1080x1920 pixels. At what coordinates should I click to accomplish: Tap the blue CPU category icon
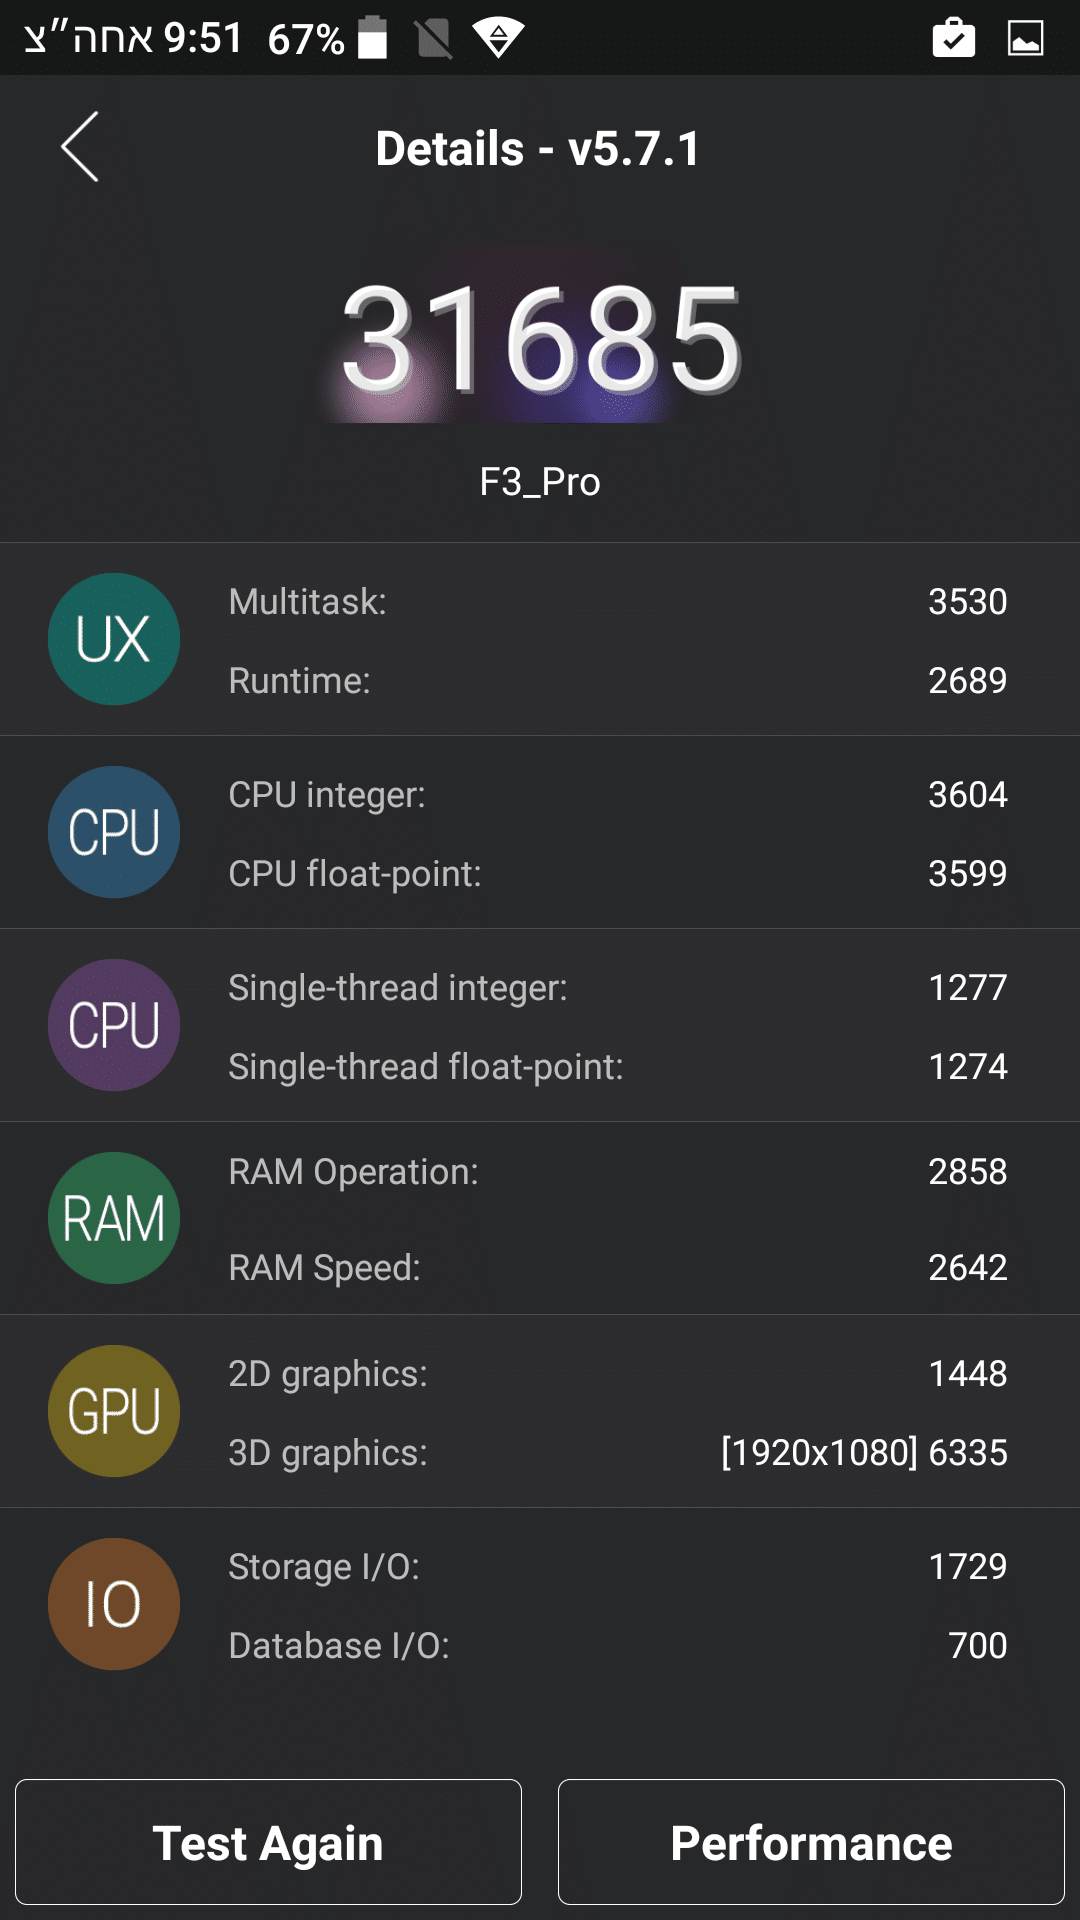pyautogui.click(x=114, y=832)
